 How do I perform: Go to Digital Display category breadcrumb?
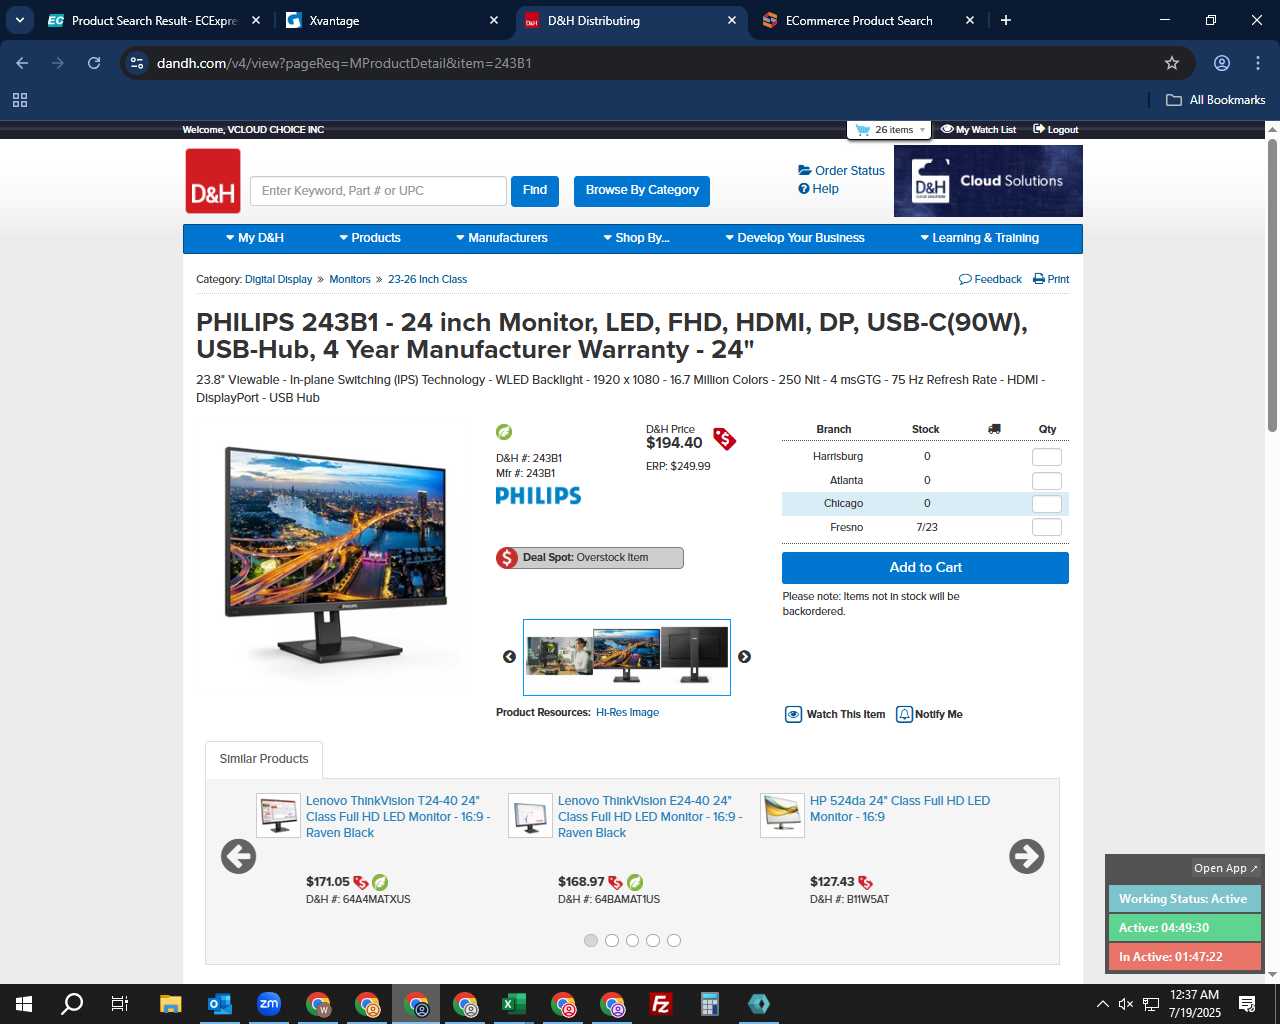(x=278, y=279)
